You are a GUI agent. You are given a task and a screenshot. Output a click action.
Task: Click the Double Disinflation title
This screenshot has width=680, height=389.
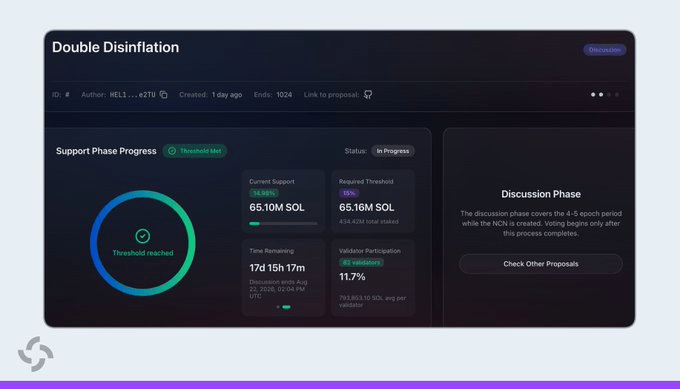click(x=115, y=47)
